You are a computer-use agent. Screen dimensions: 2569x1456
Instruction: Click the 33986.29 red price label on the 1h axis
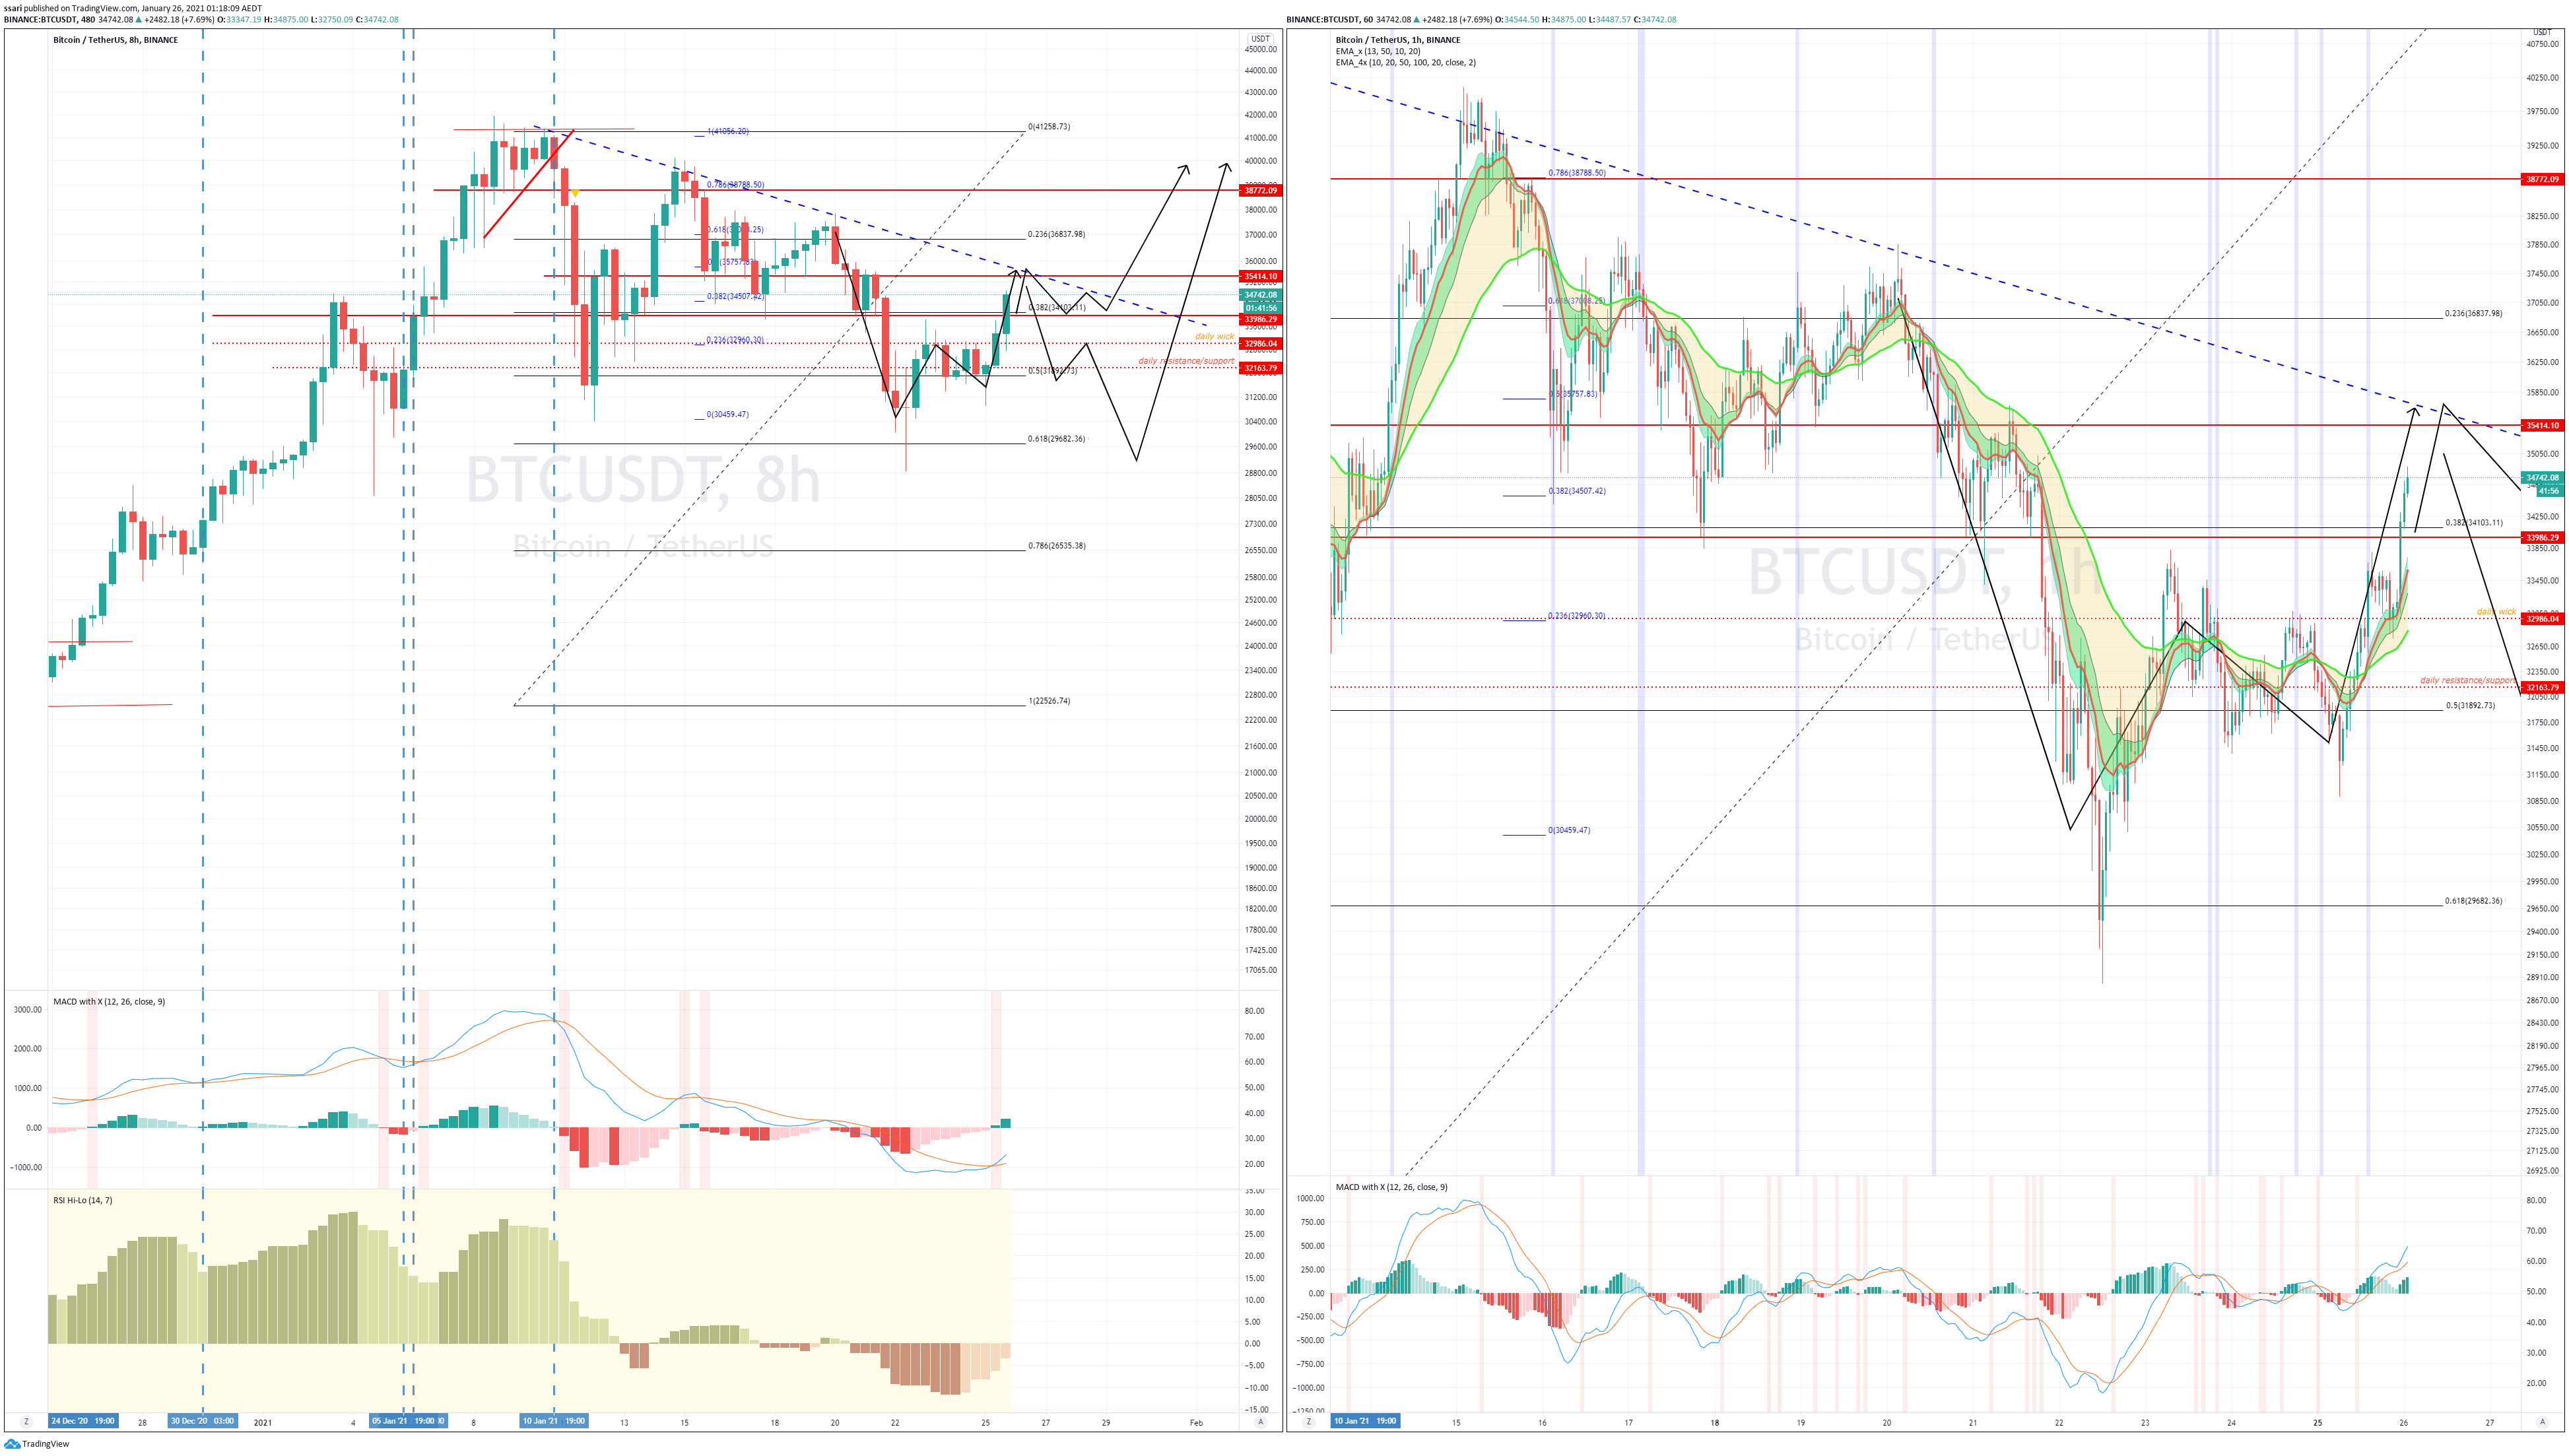point(2542,537)
